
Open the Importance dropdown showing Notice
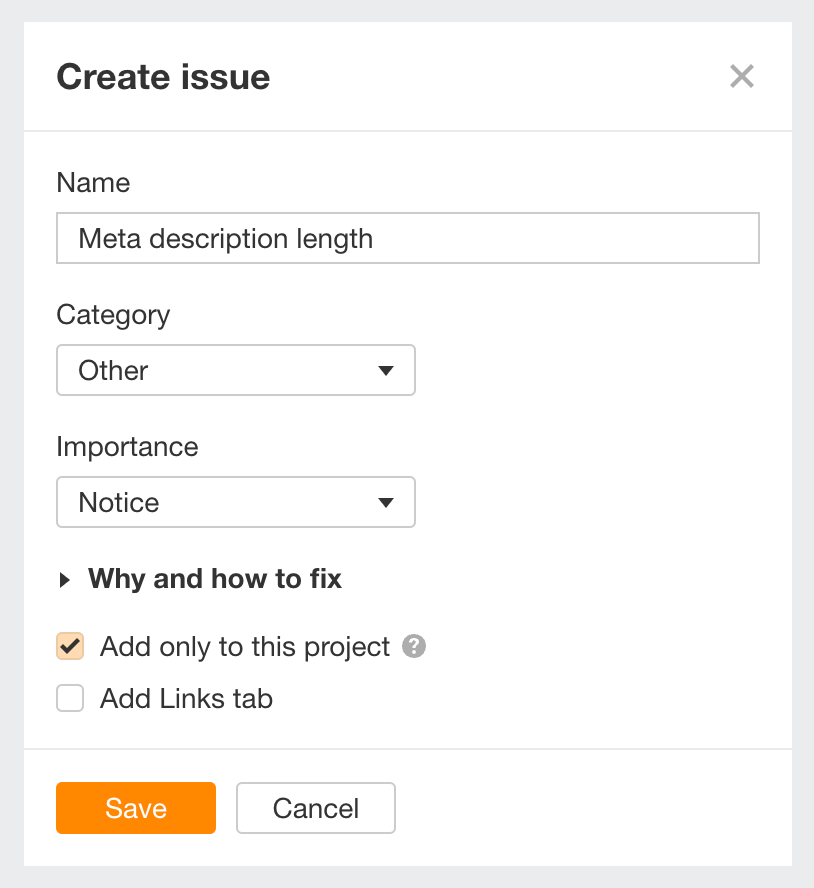coord(236,502)
